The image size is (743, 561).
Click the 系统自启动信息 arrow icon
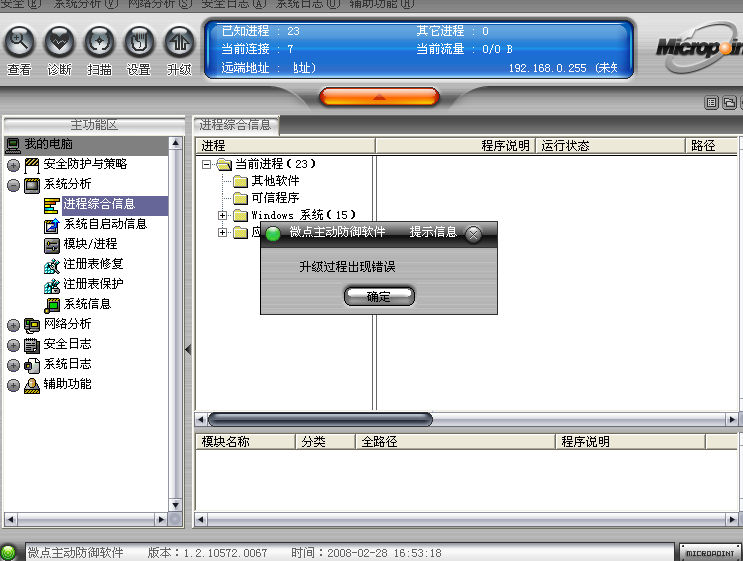(51, 226)
